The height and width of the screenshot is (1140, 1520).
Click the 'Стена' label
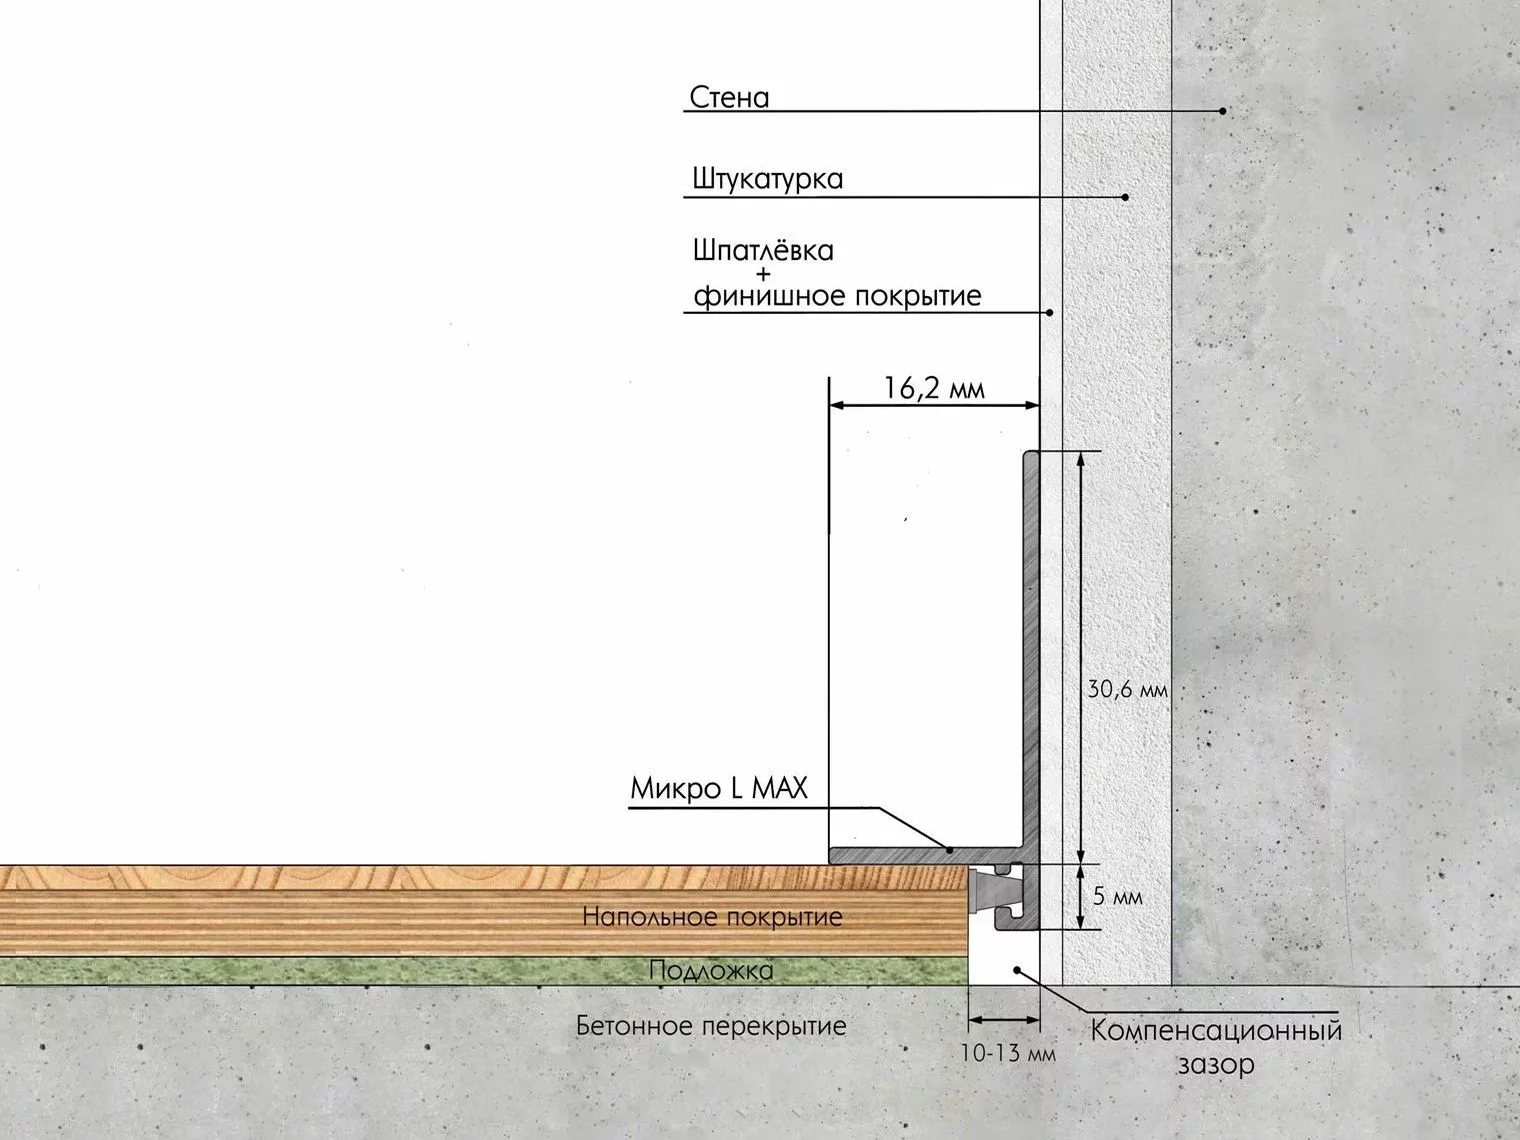(x=729, y=98)
